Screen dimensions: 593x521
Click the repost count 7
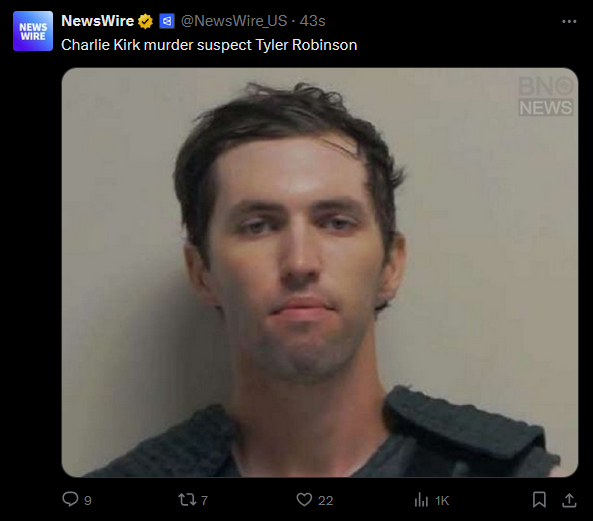(204, 501)
